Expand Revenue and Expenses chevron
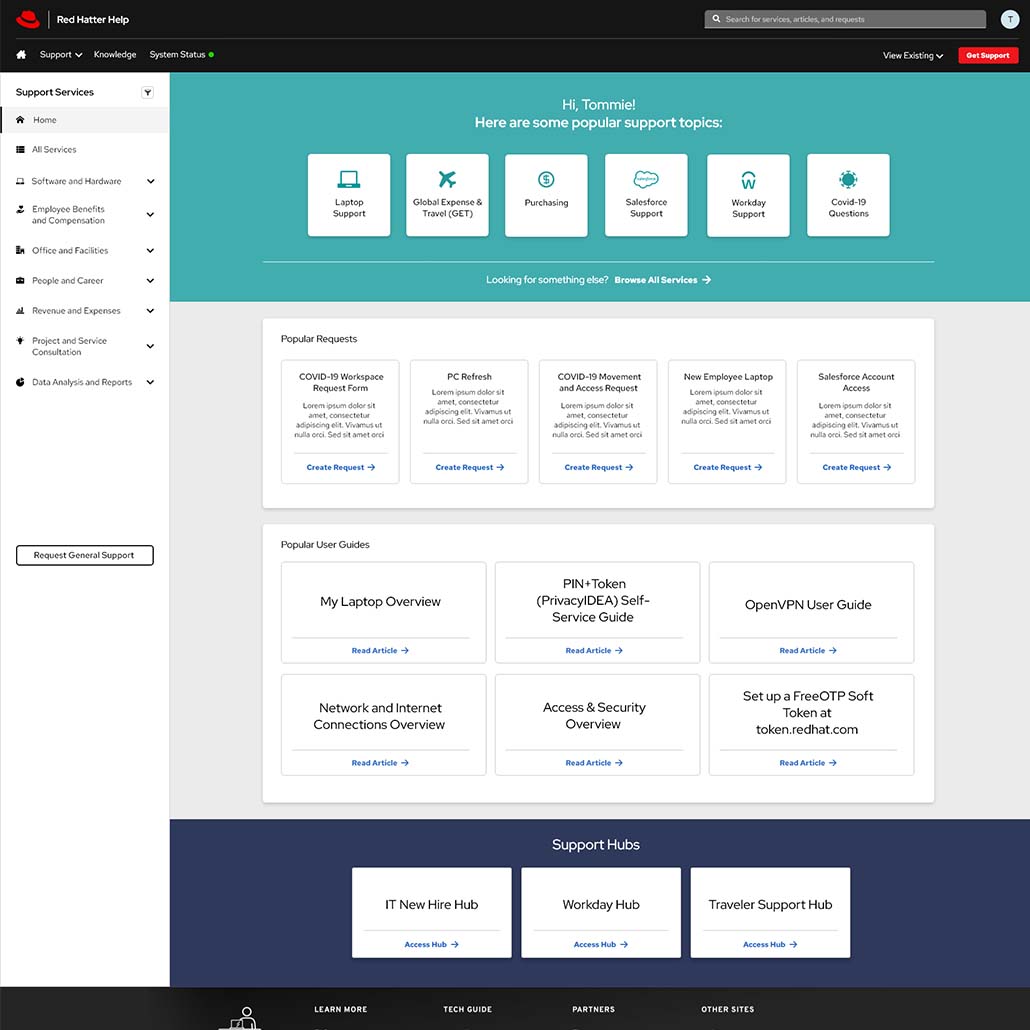 point(150,311)
